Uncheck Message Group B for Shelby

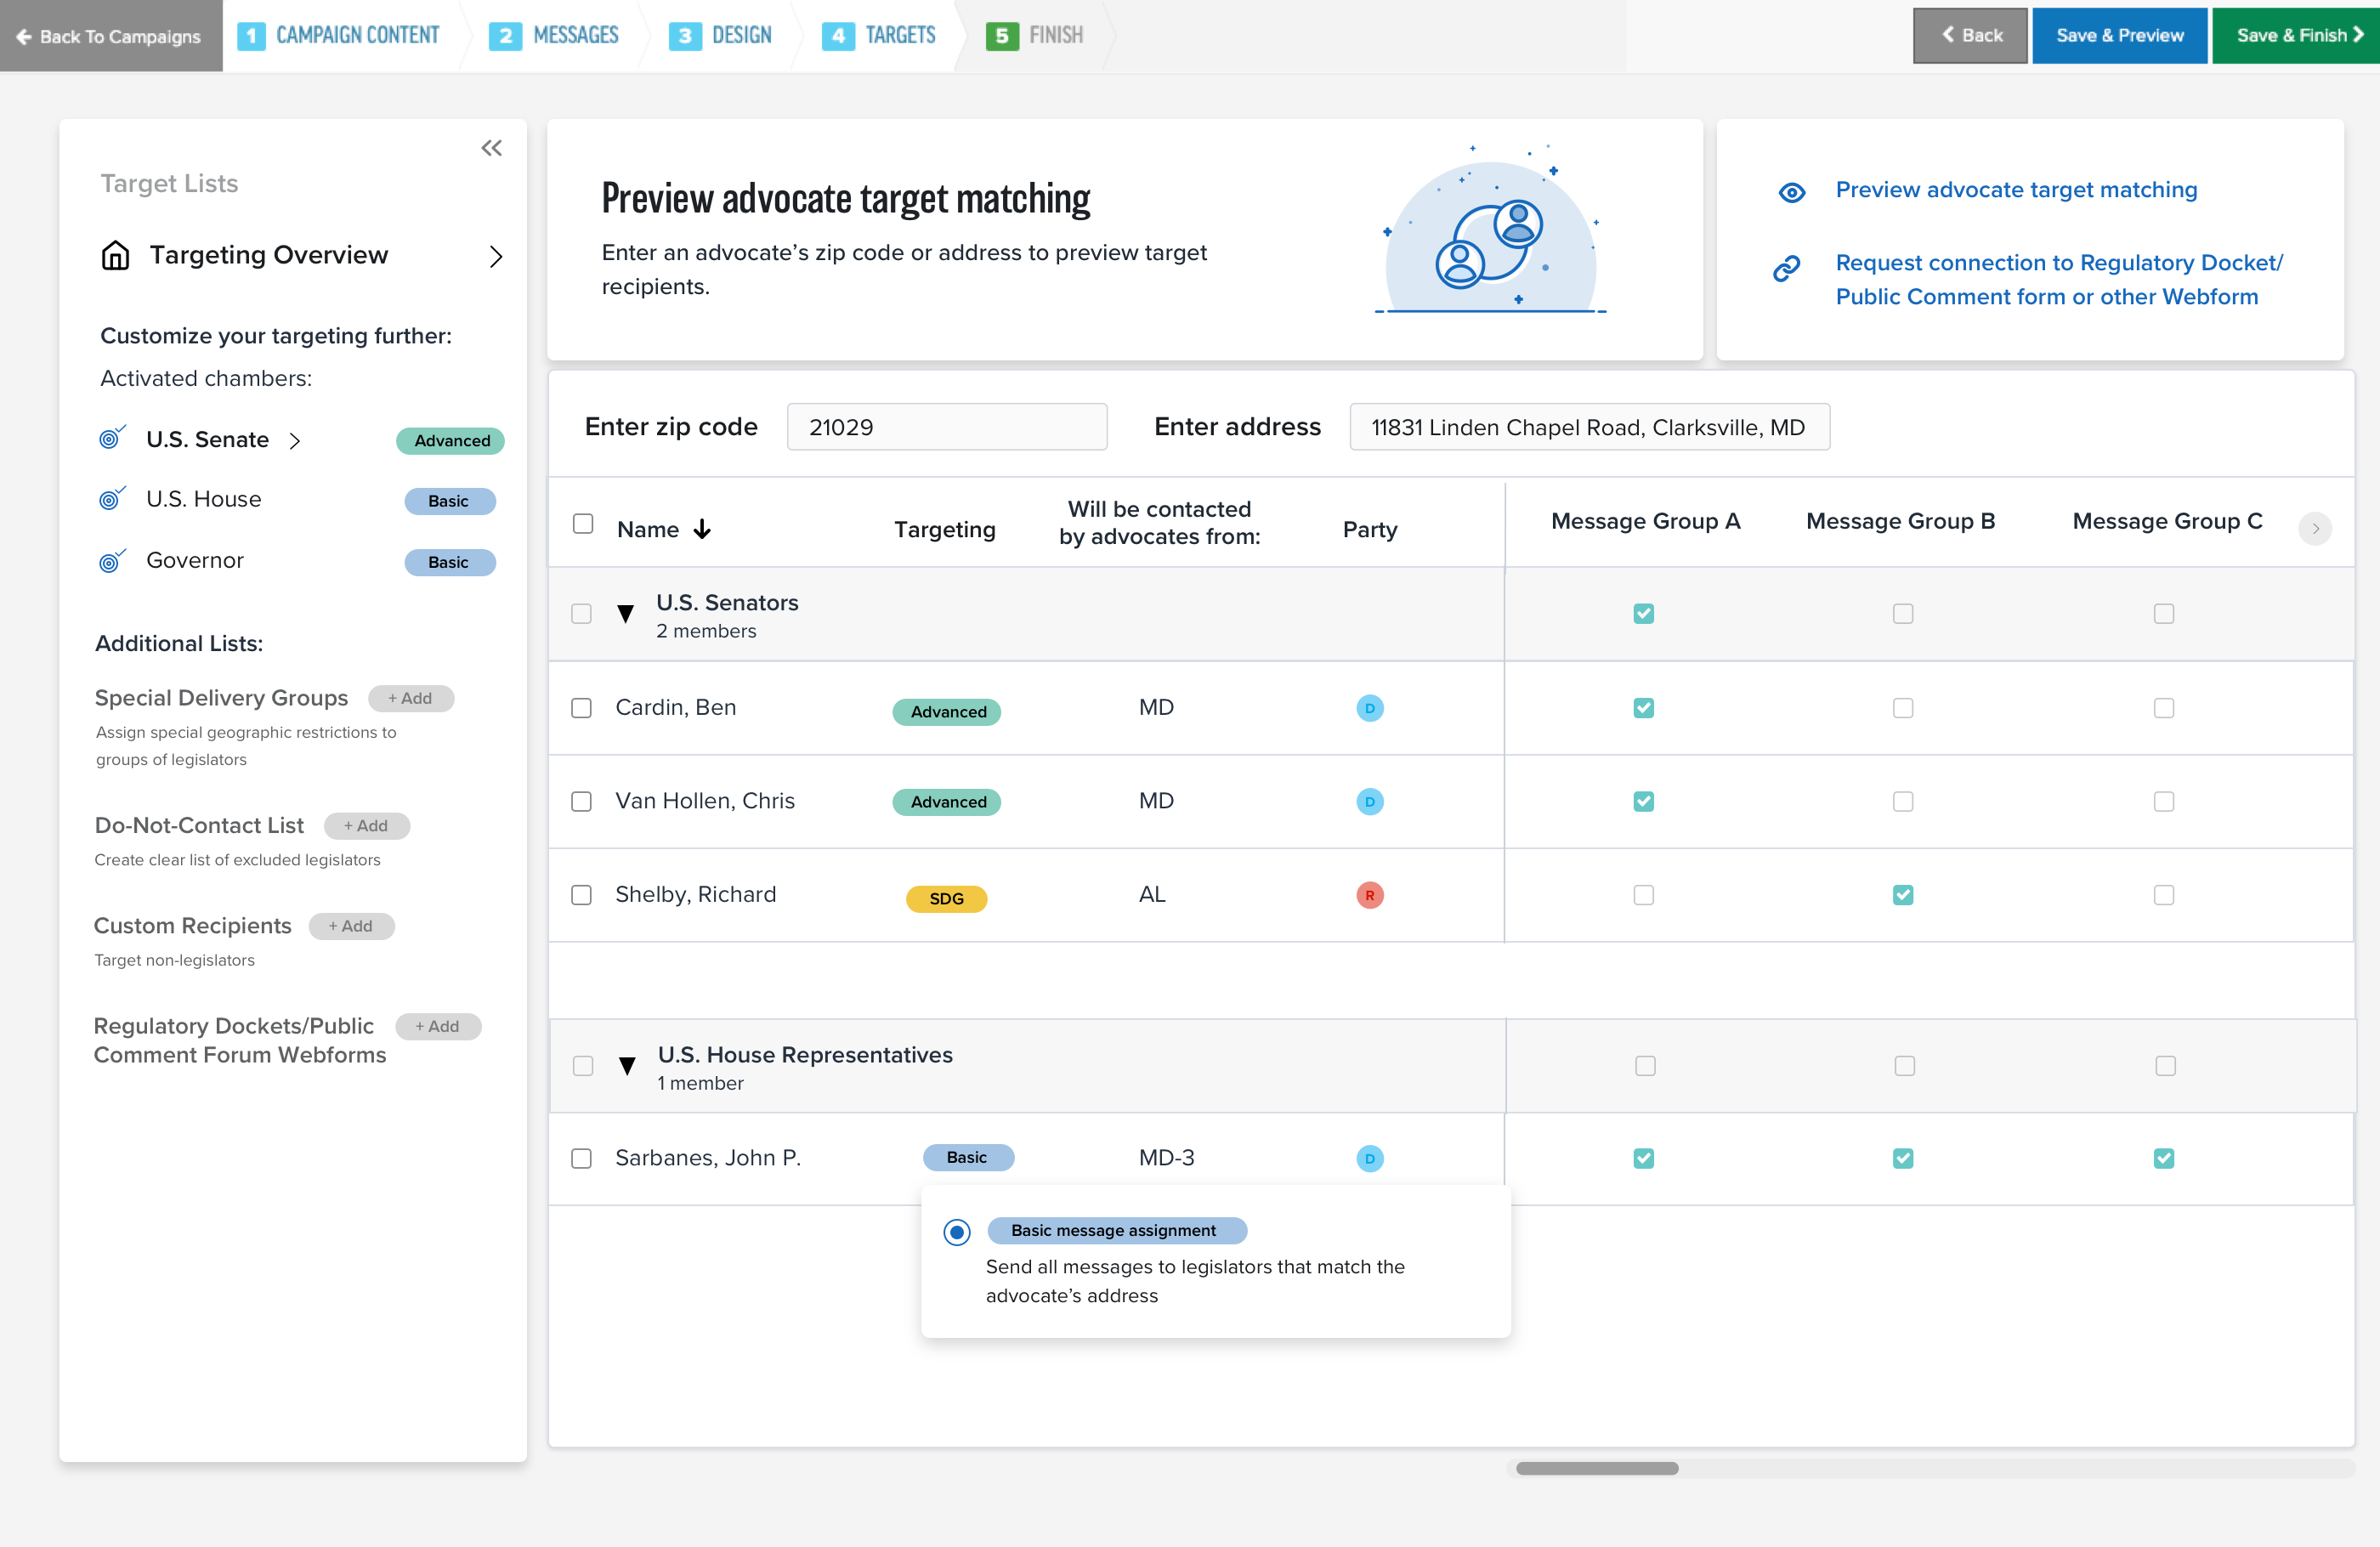tap(1902, 895)
